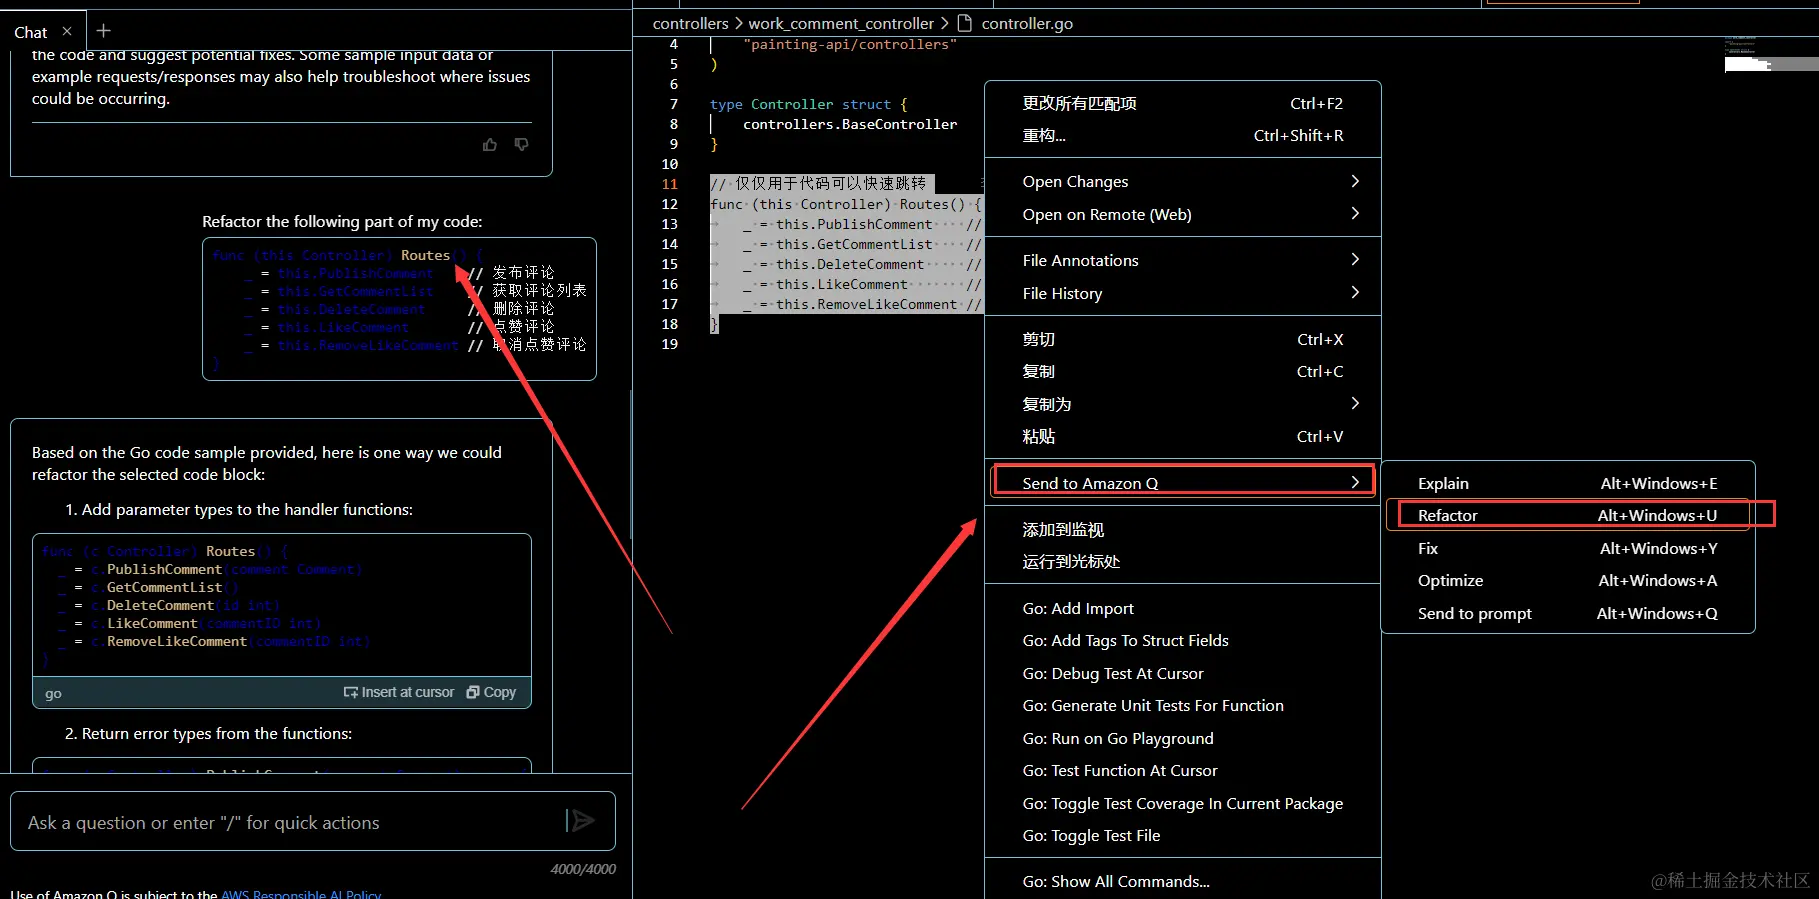This screenshot has height=899, width=1819.
Task: Give thumbs down to the Amazon Q answer
Action: [x=521, y=145]
